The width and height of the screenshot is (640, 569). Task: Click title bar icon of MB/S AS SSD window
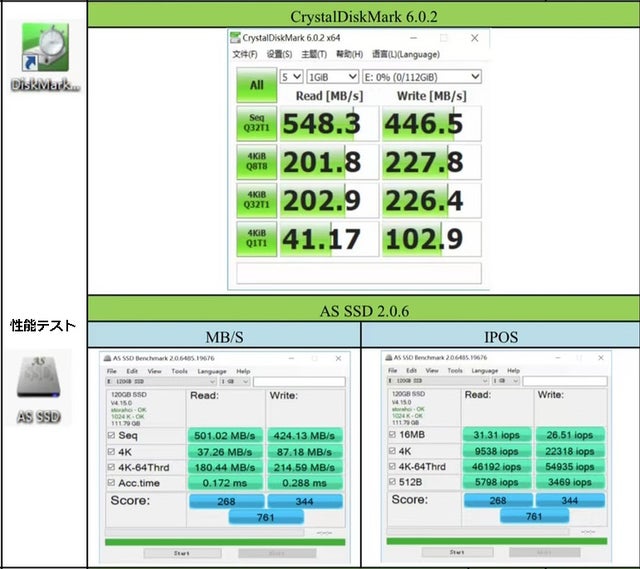(x=107, y=358)
